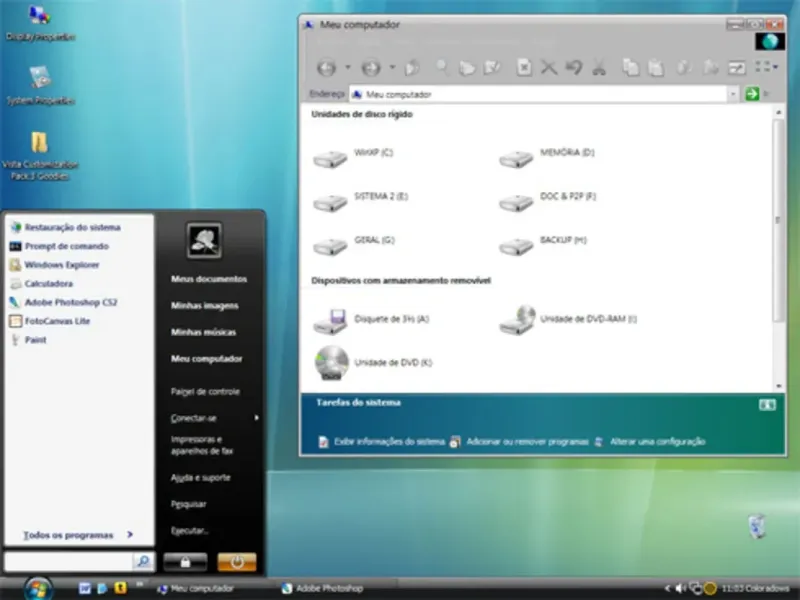The width and height of the screenshot is (800, 600).
Task: Click the Start menu search field
Action: [68, 561]
